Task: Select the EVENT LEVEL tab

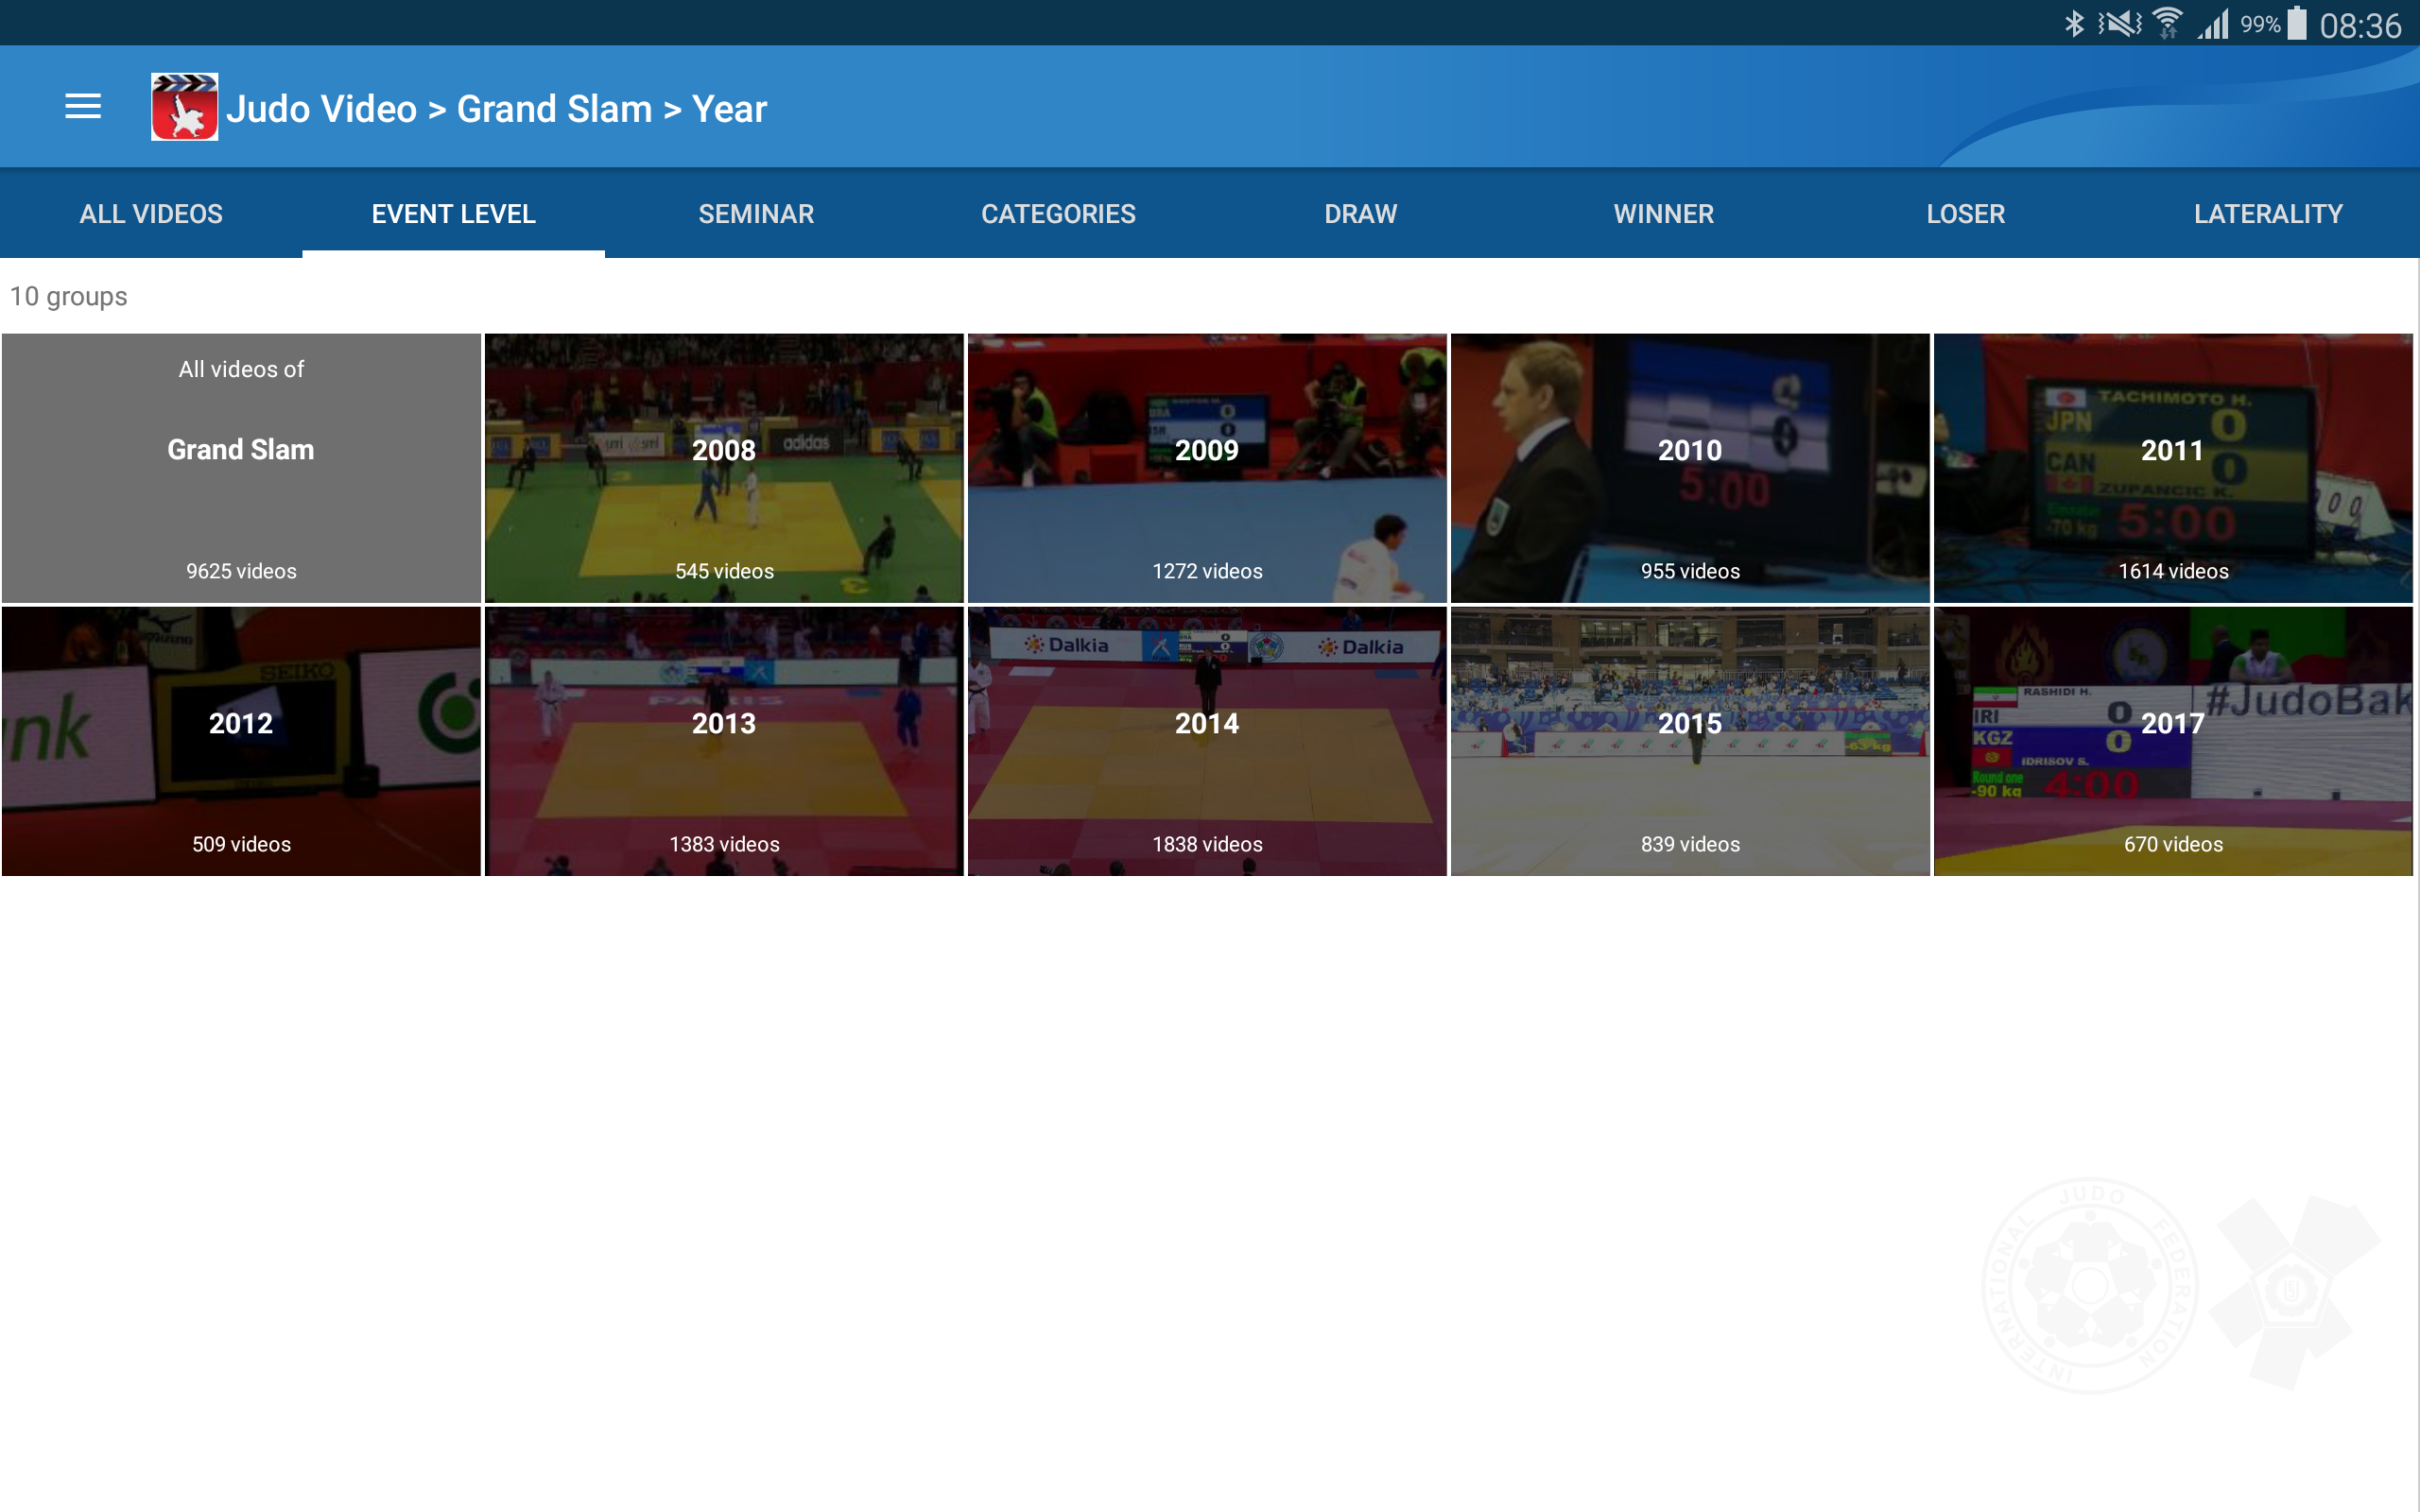Action: (x=454, y=213)
